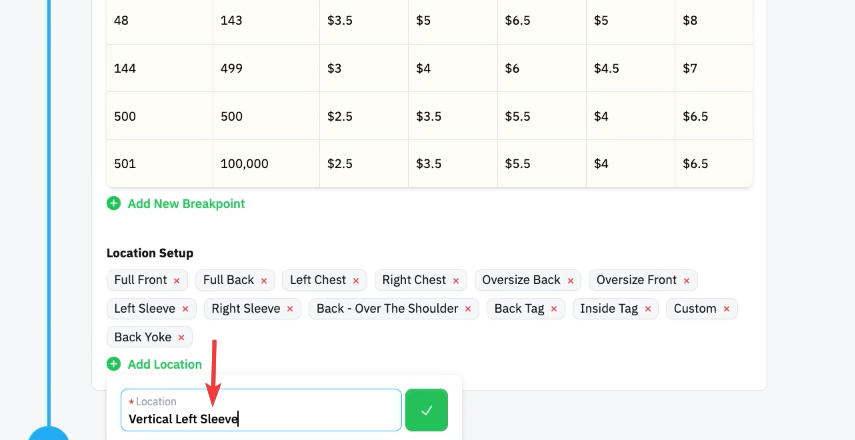Remove Back - Over The Shoulder tag
Viewport: 855px width, 440px height.
[x=468, y=309]
